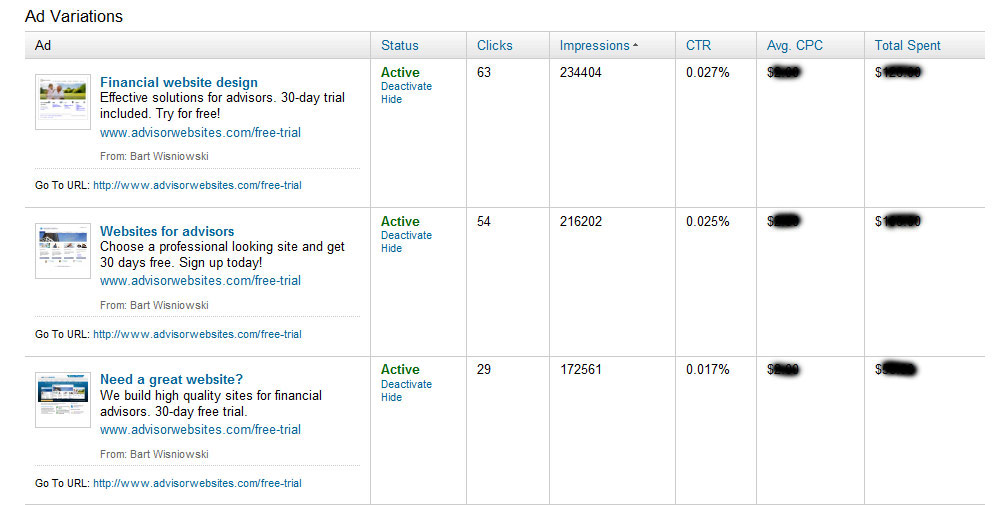
Task: Deactivate the Financial website design ad
Action: 406,86
